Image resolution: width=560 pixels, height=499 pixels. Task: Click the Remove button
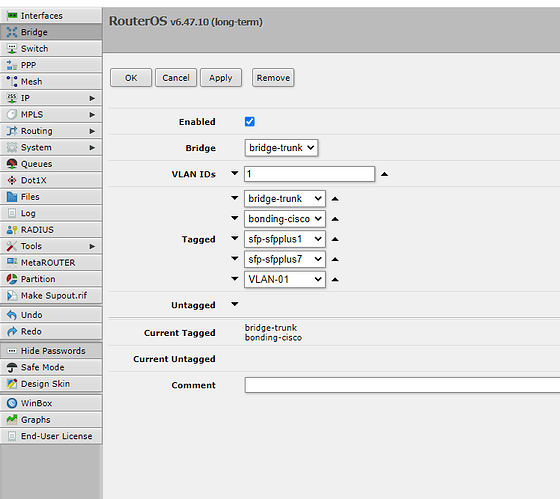point(273,78)
